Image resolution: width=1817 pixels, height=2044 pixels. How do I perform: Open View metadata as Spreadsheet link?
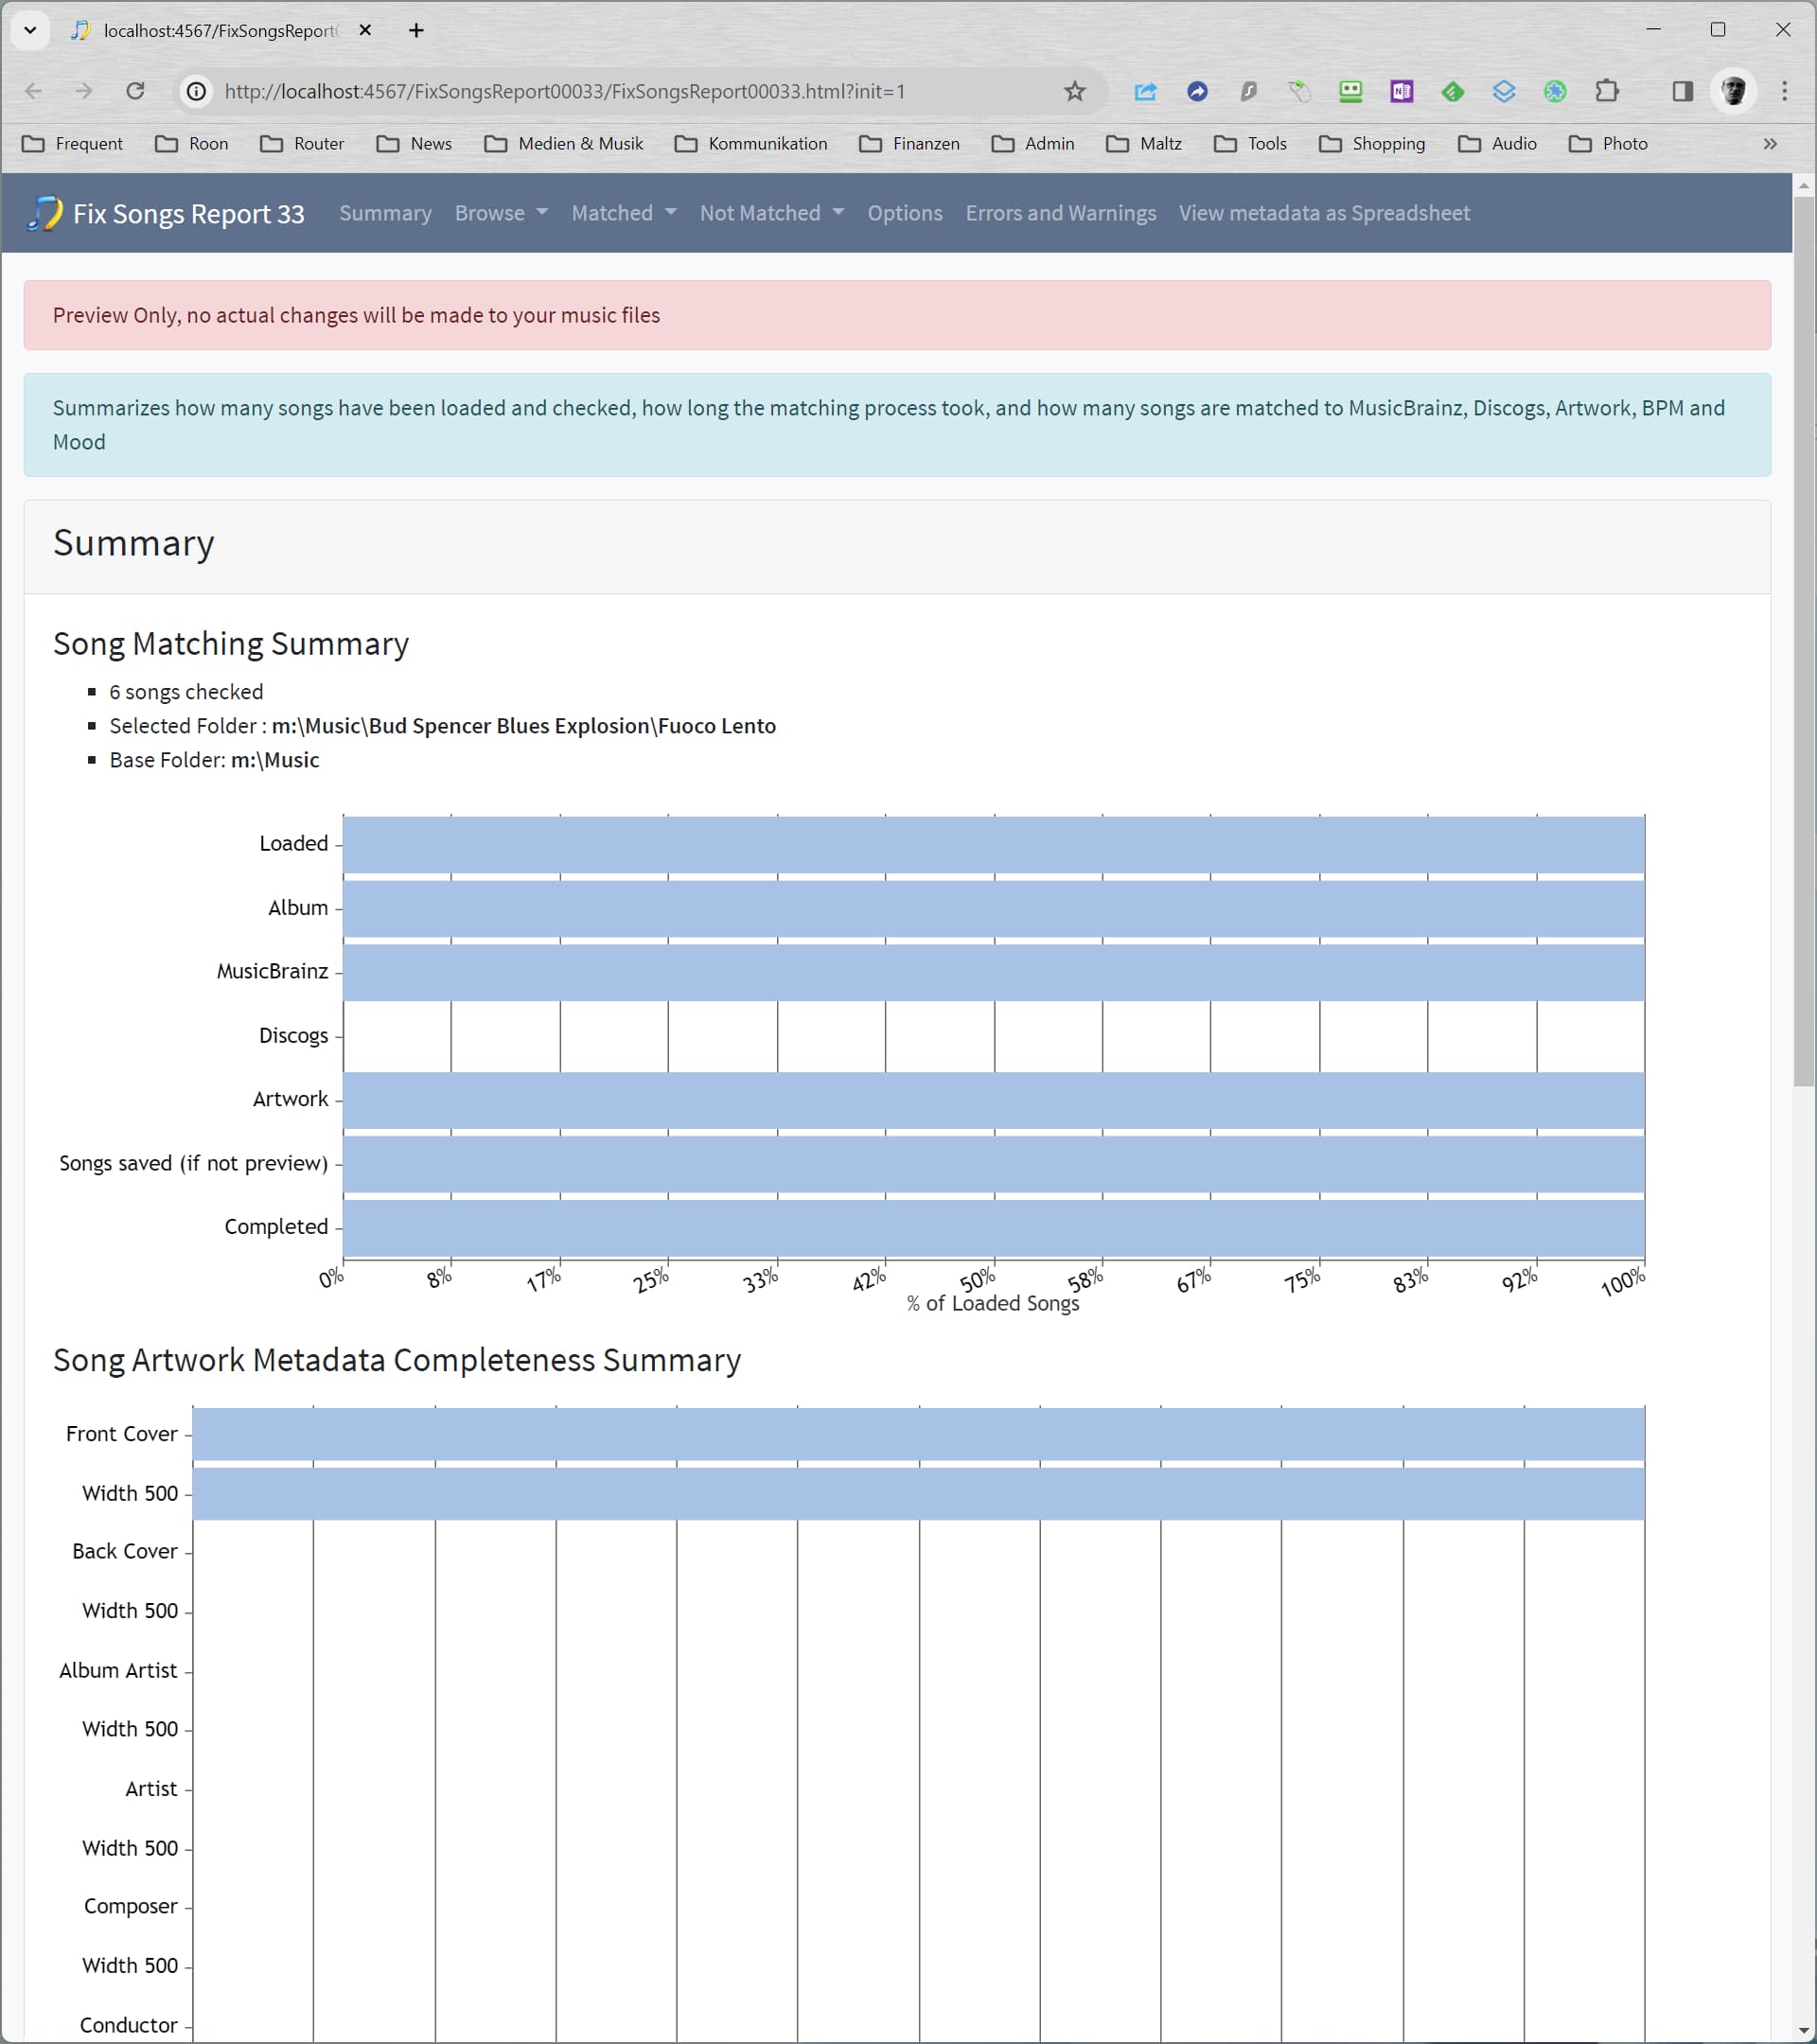pyautogui.click(x=1323, y=213)
